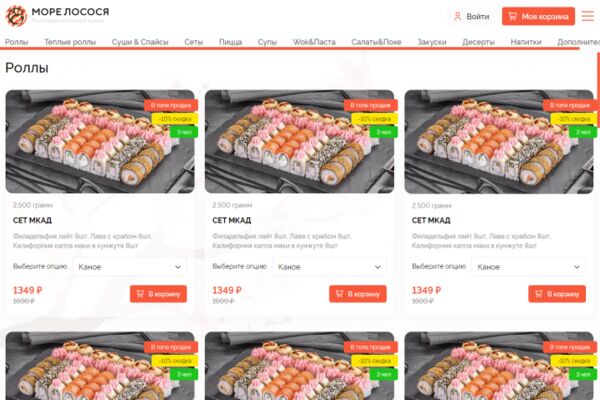The height and width of the screenshot is (400, 600).
Task: Open the hamburger menu icon
Action: point(588,16)
